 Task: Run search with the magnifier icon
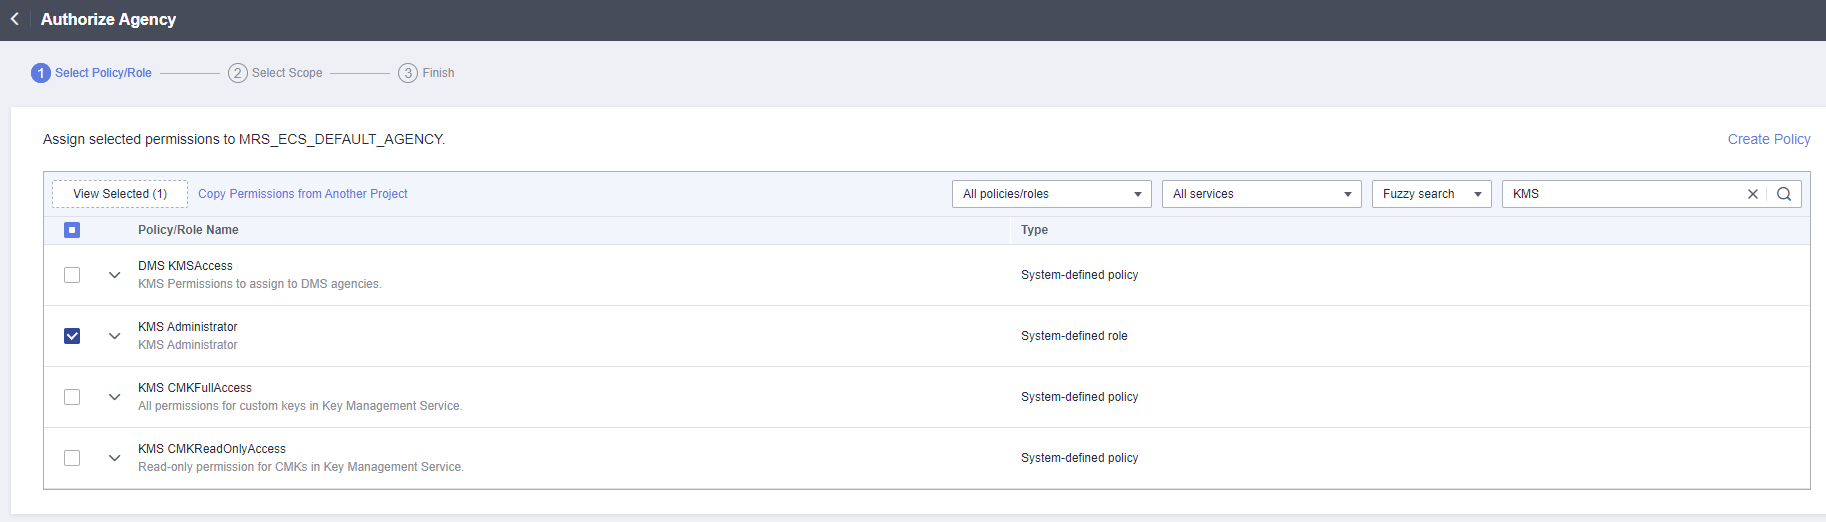coord(1784,194)
